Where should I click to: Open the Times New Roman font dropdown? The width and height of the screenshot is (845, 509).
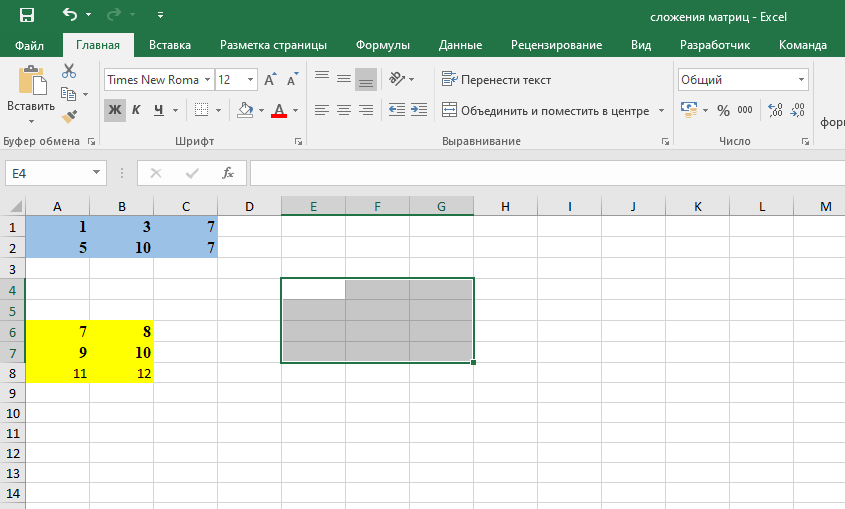click(x=207, y=80)
